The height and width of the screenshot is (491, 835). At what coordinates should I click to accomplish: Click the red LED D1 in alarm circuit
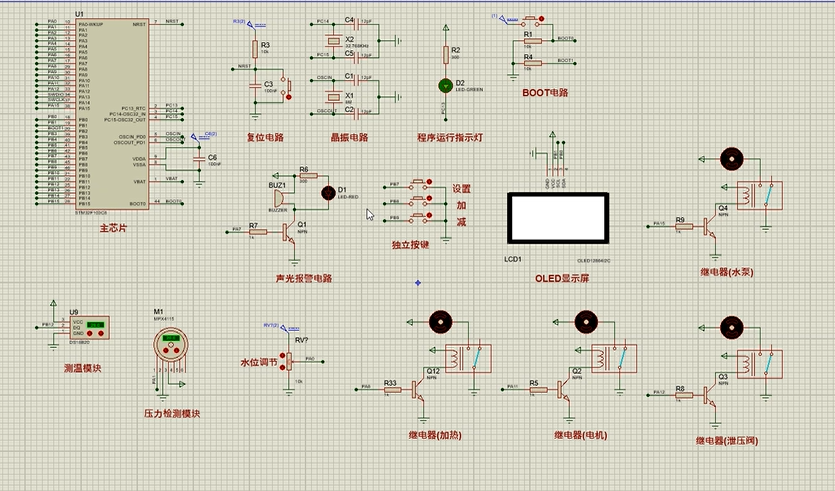pos(329,193)
